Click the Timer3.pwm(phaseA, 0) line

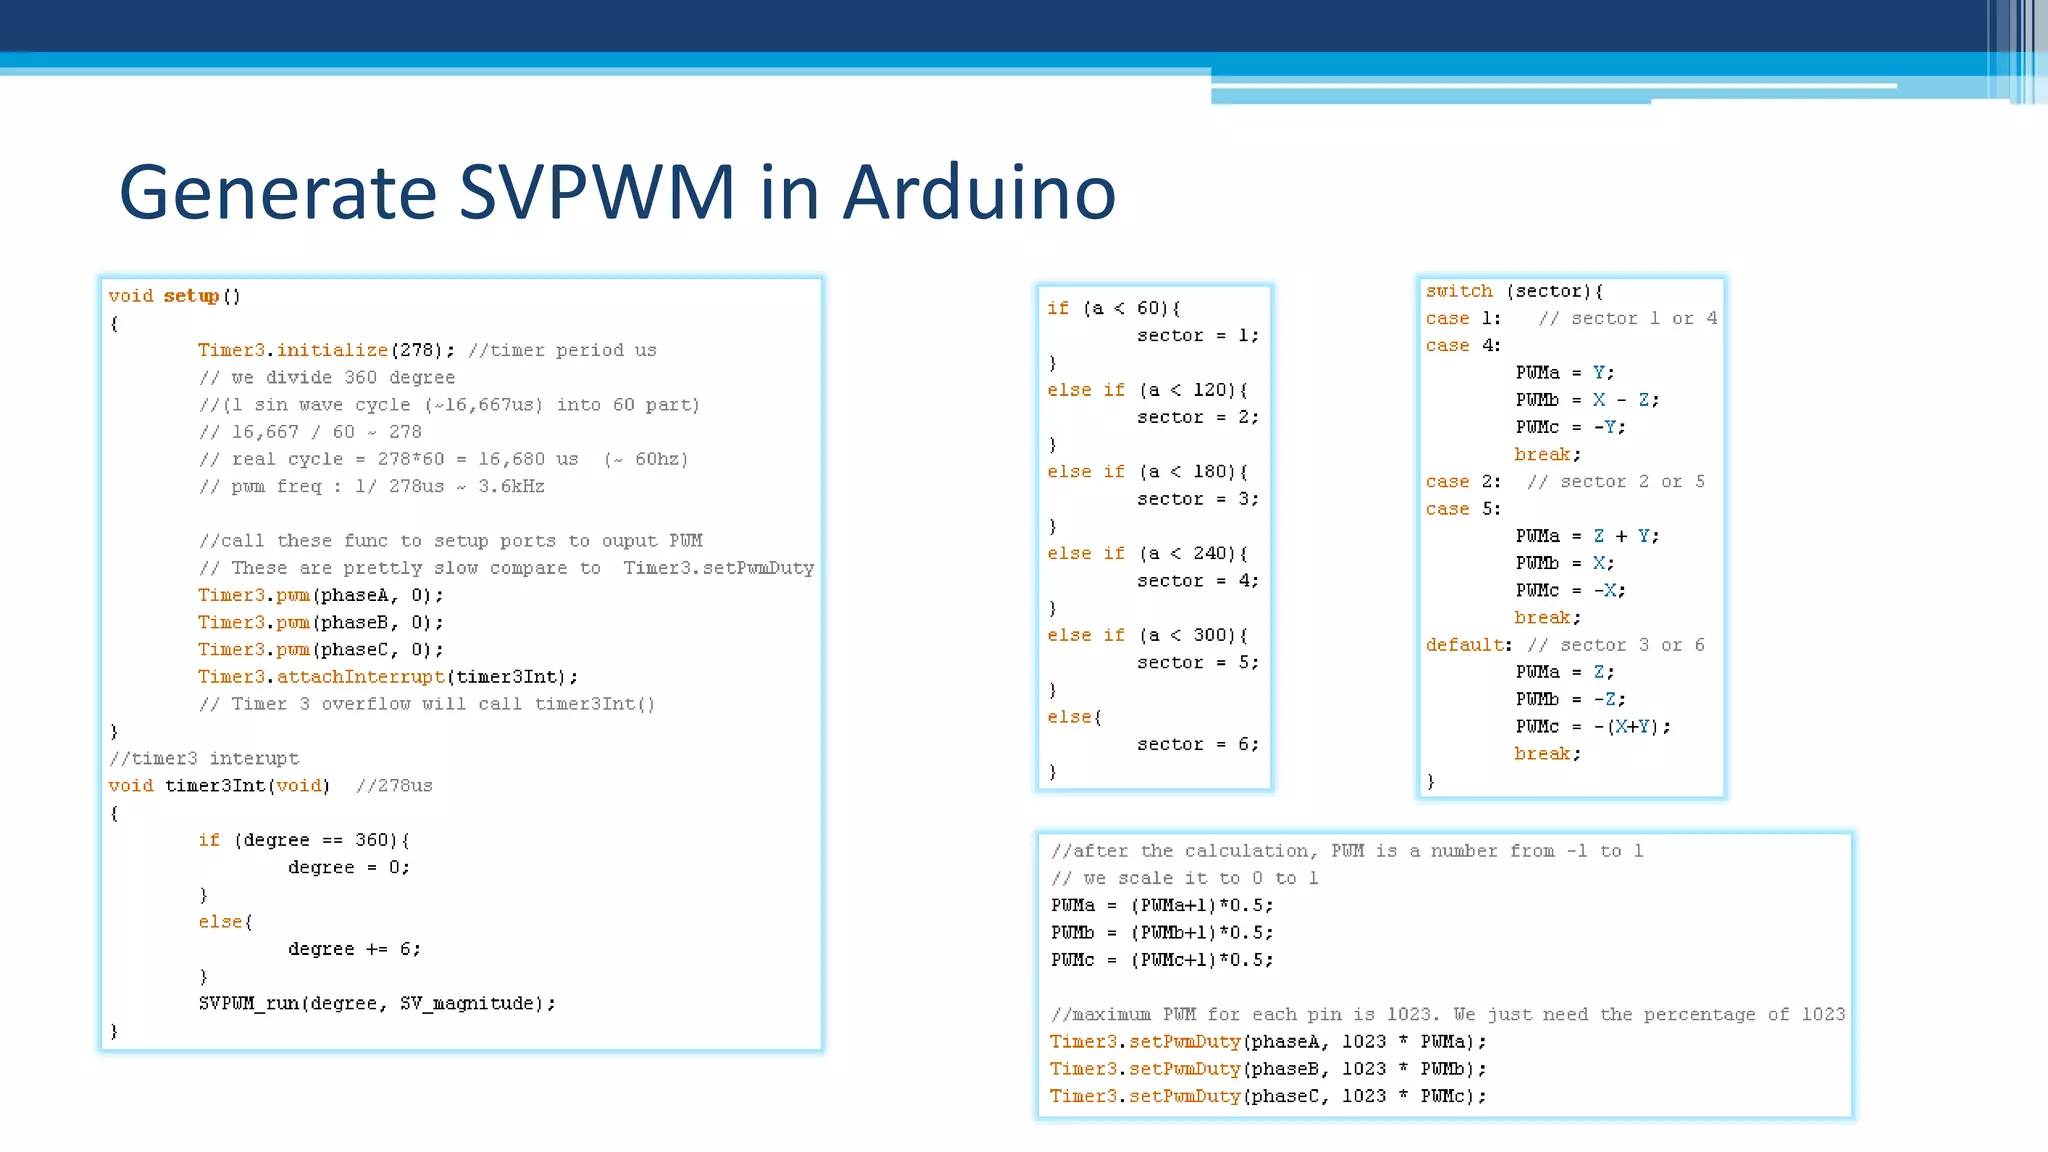point(320,595)
